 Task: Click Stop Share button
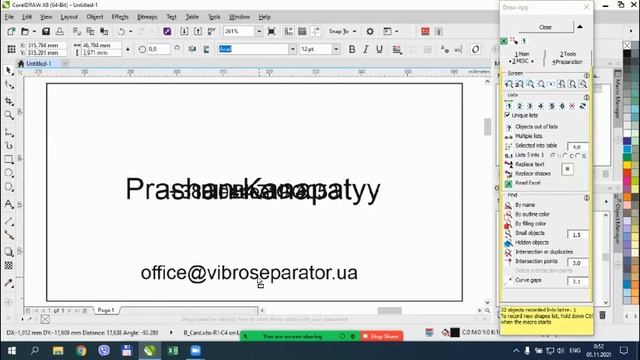coord(381,336)
